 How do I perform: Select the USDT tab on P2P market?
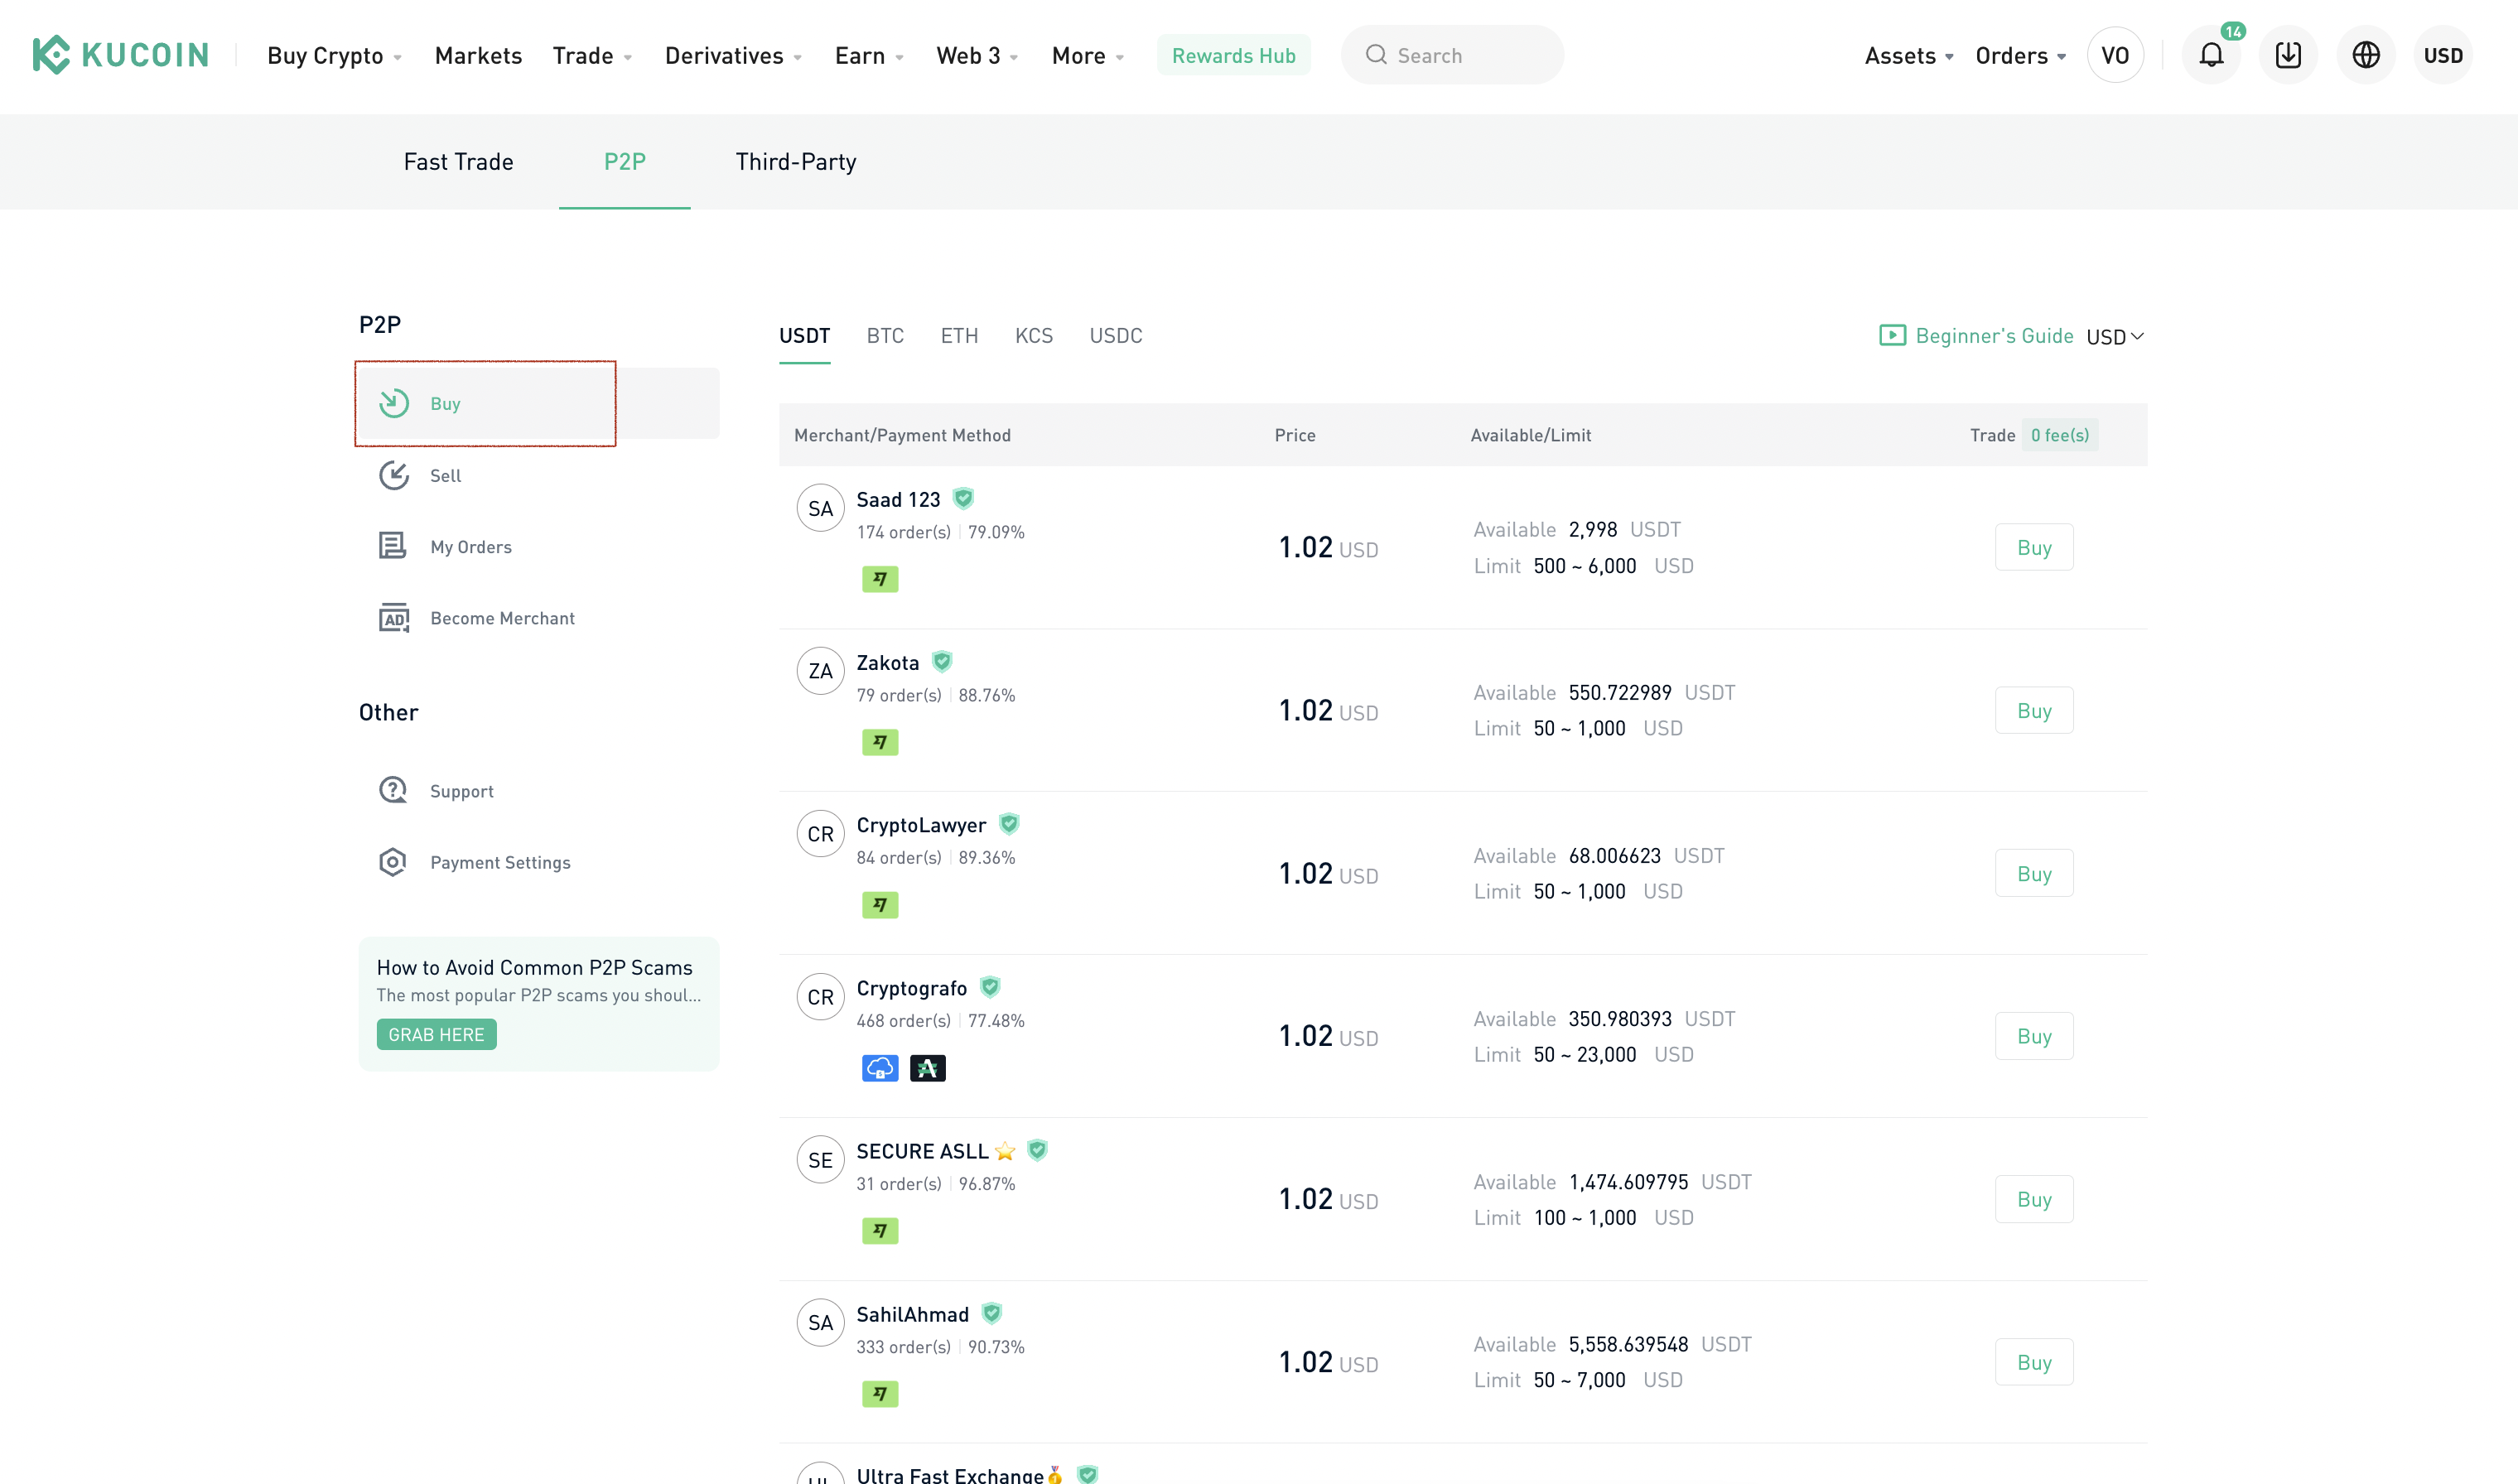click(x=804, y=335)
